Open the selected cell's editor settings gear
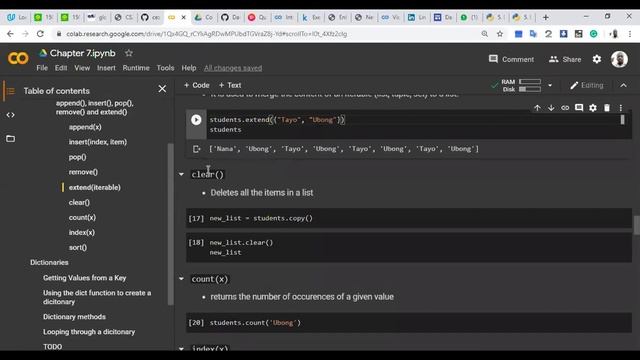 593,108
